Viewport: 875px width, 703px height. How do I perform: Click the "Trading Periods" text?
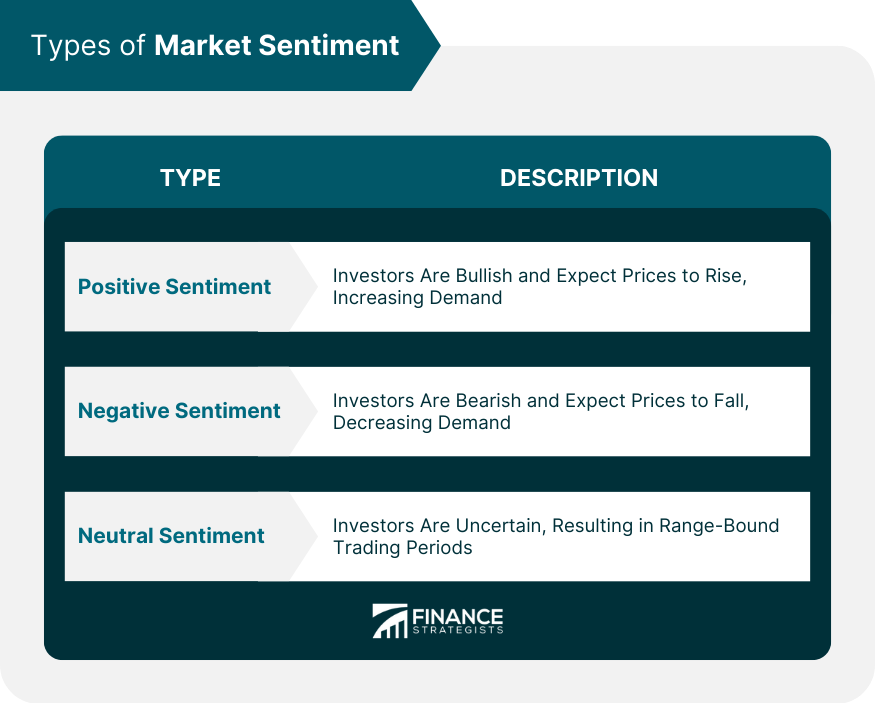point(402,548)
